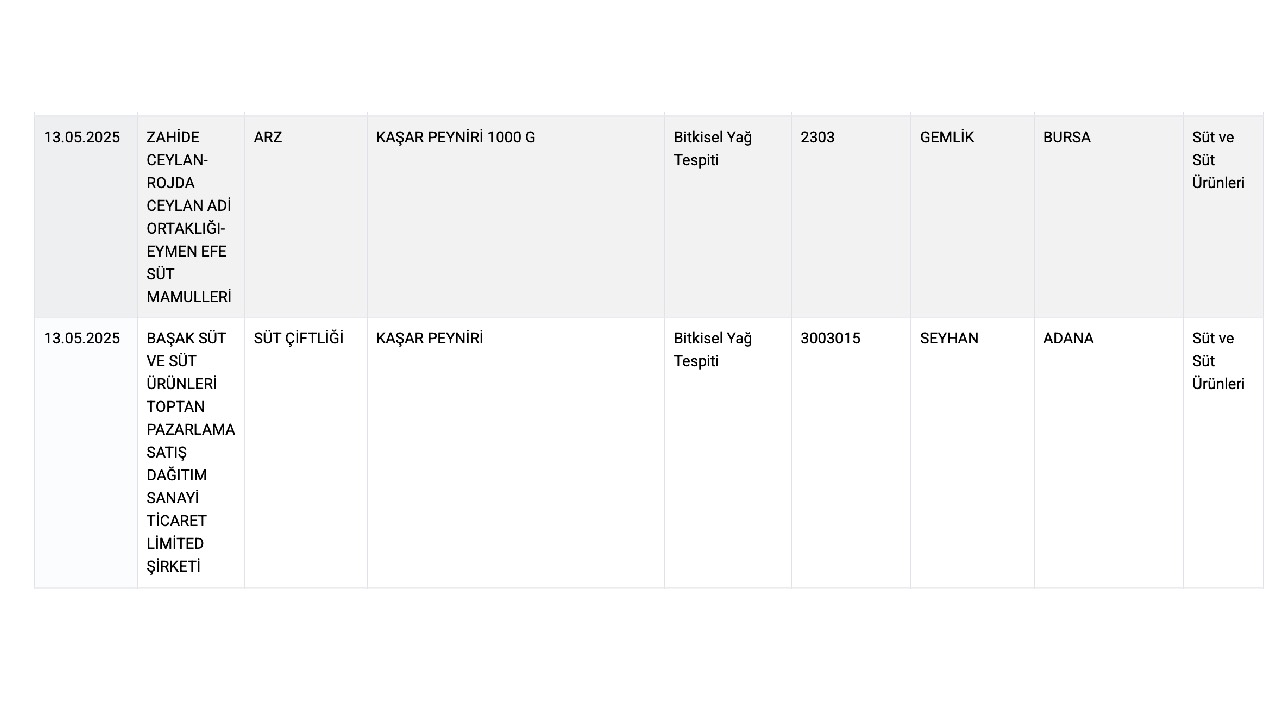
Task: Select the ADANA province cell
Action: tap(1108, 452)
